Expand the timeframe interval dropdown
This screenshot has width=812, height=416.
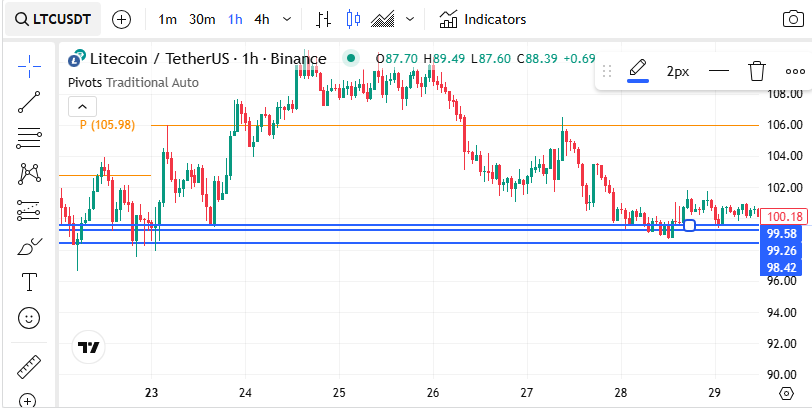(287, 20)
